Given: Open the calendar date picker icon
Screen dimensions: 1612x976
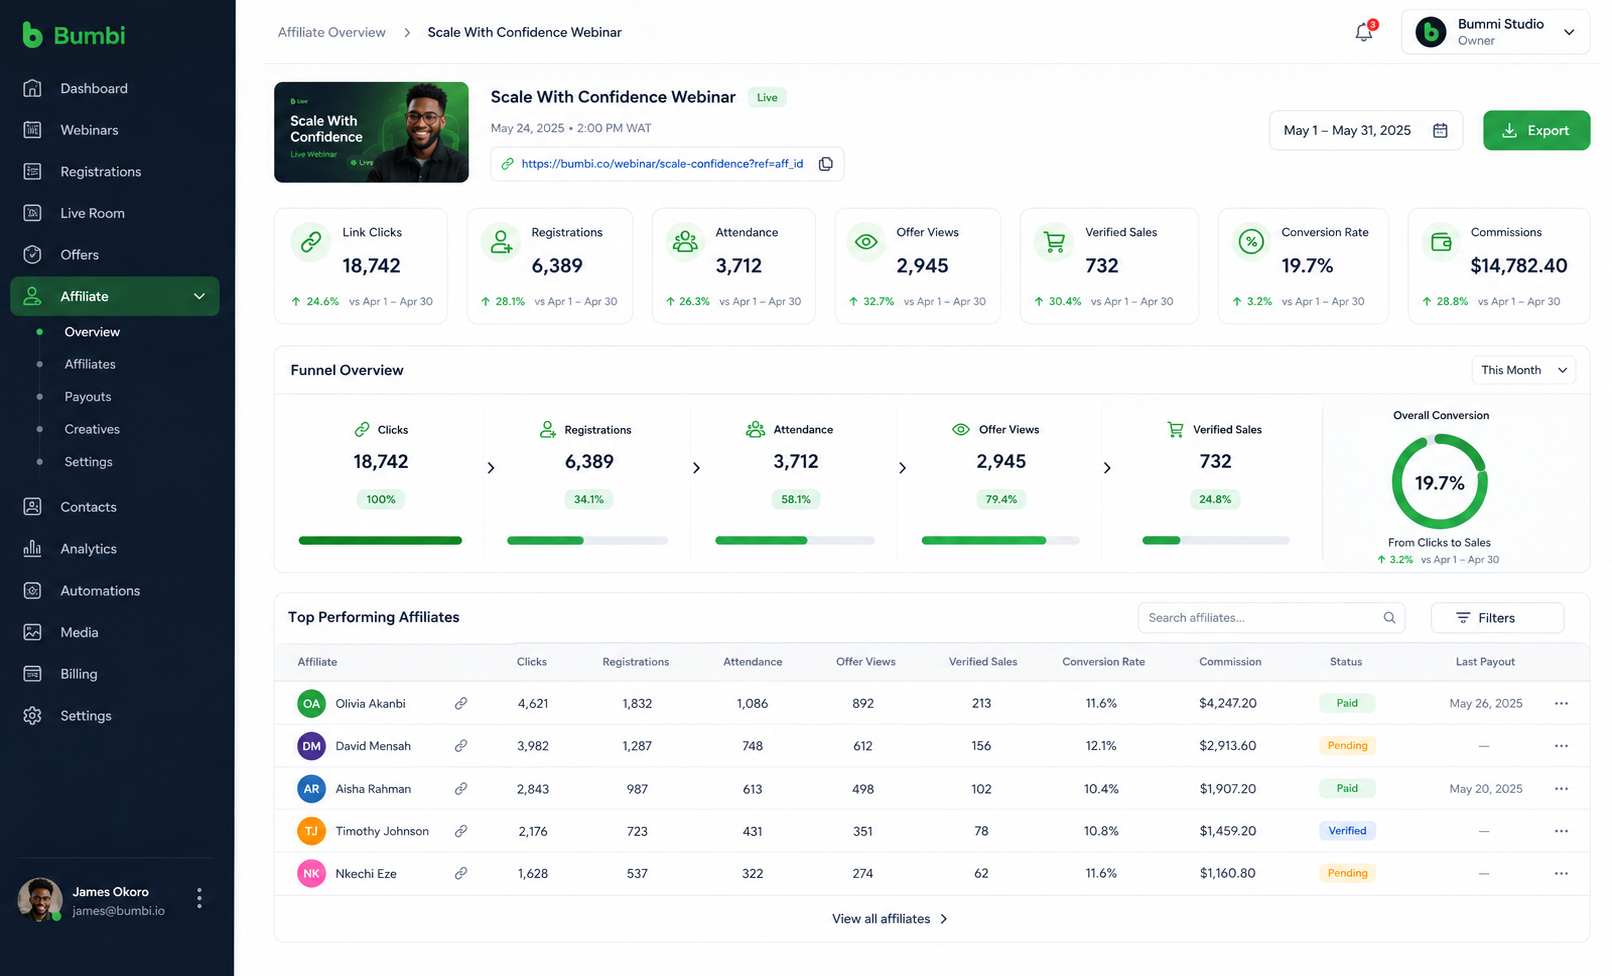Looking at the screenshot, I should coord(1440,131).
